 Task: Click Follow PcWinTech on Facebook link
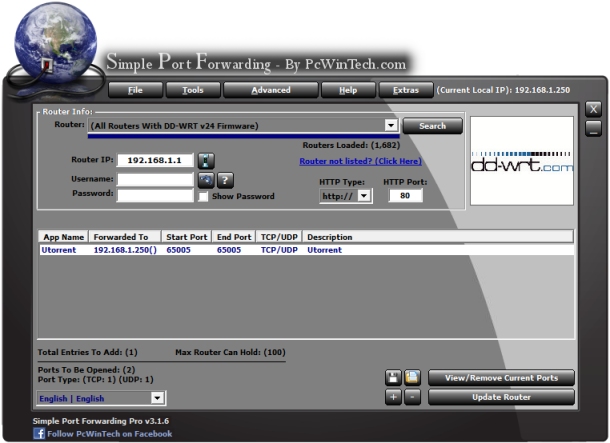point(109,434)
